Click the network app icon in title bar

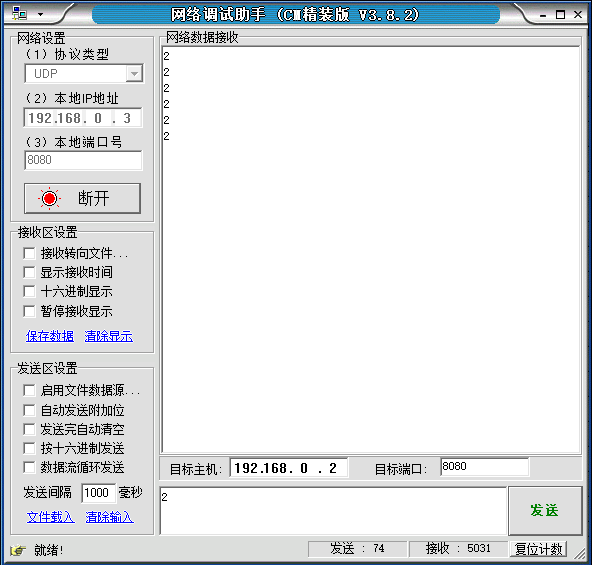[19, 14]
